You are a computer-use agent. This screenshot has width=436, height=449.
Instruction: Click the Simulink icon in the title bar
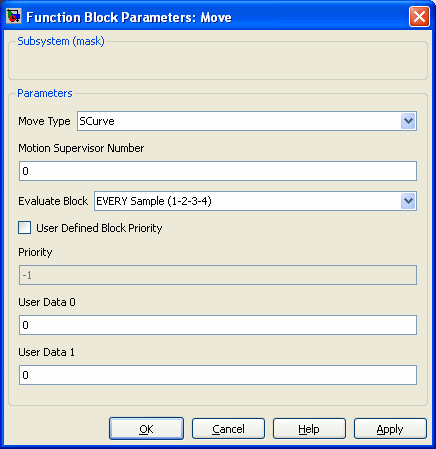point(14,16)
